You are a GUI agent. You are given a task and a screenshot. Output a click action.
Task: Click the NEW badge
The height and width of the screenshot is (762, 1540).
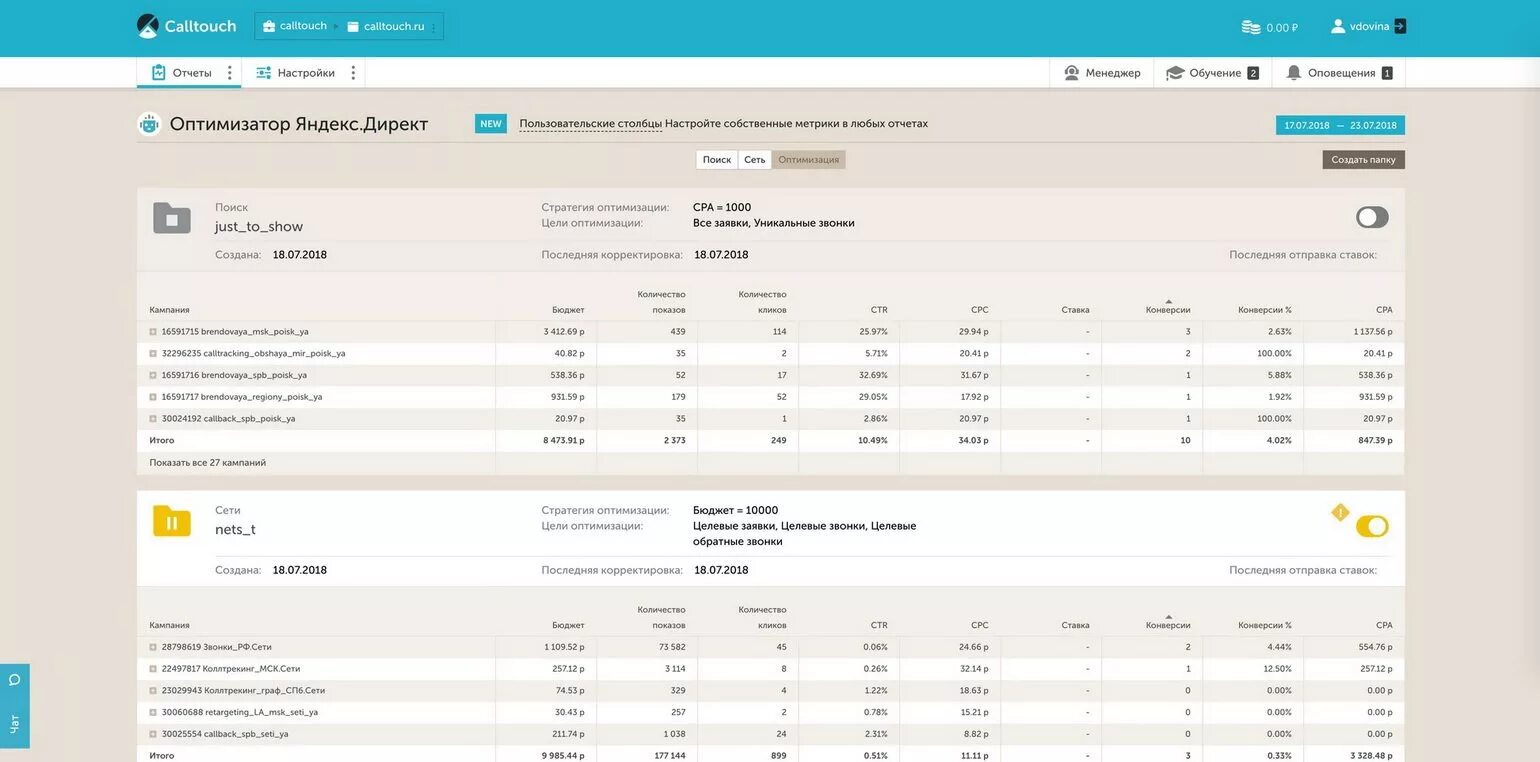coord(491,124)
